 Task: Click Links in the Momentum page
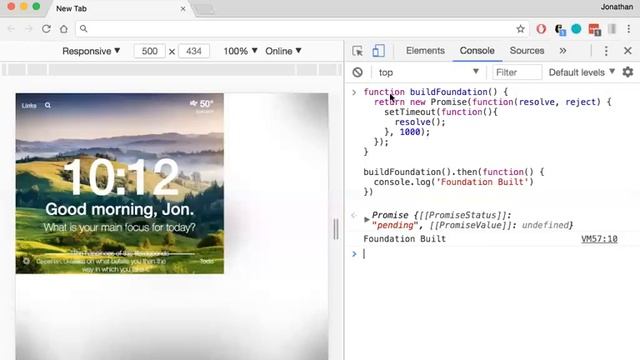(29, 105)
